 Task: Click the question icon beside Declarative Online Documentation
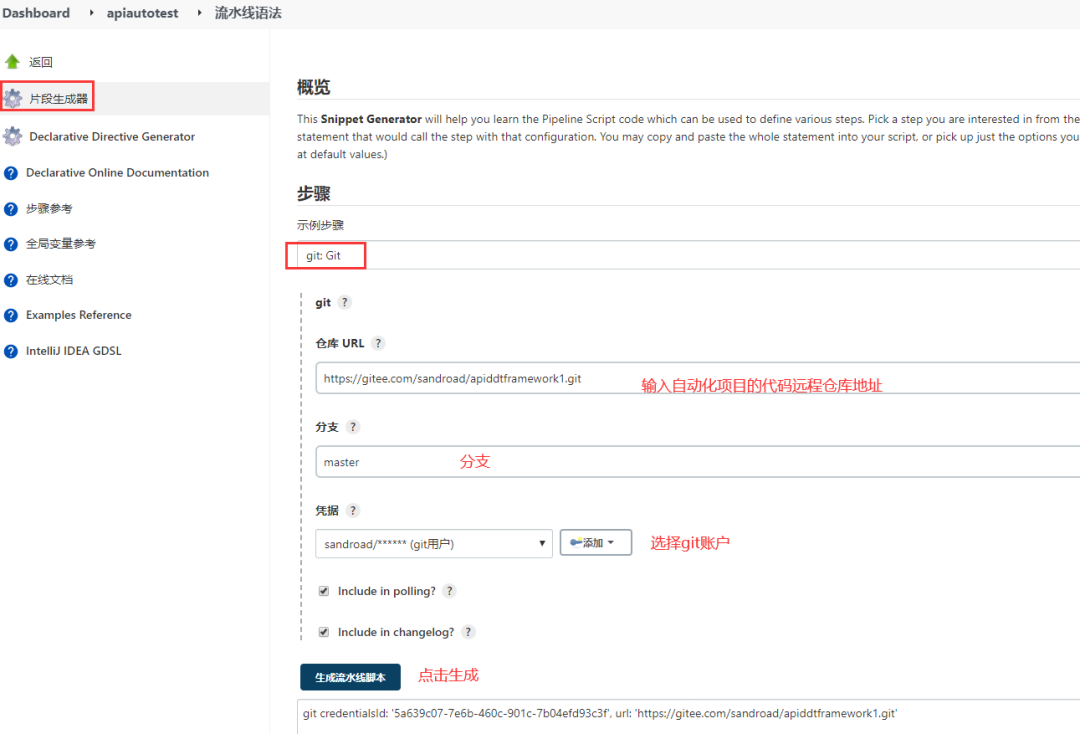click(x=11, y=173)
